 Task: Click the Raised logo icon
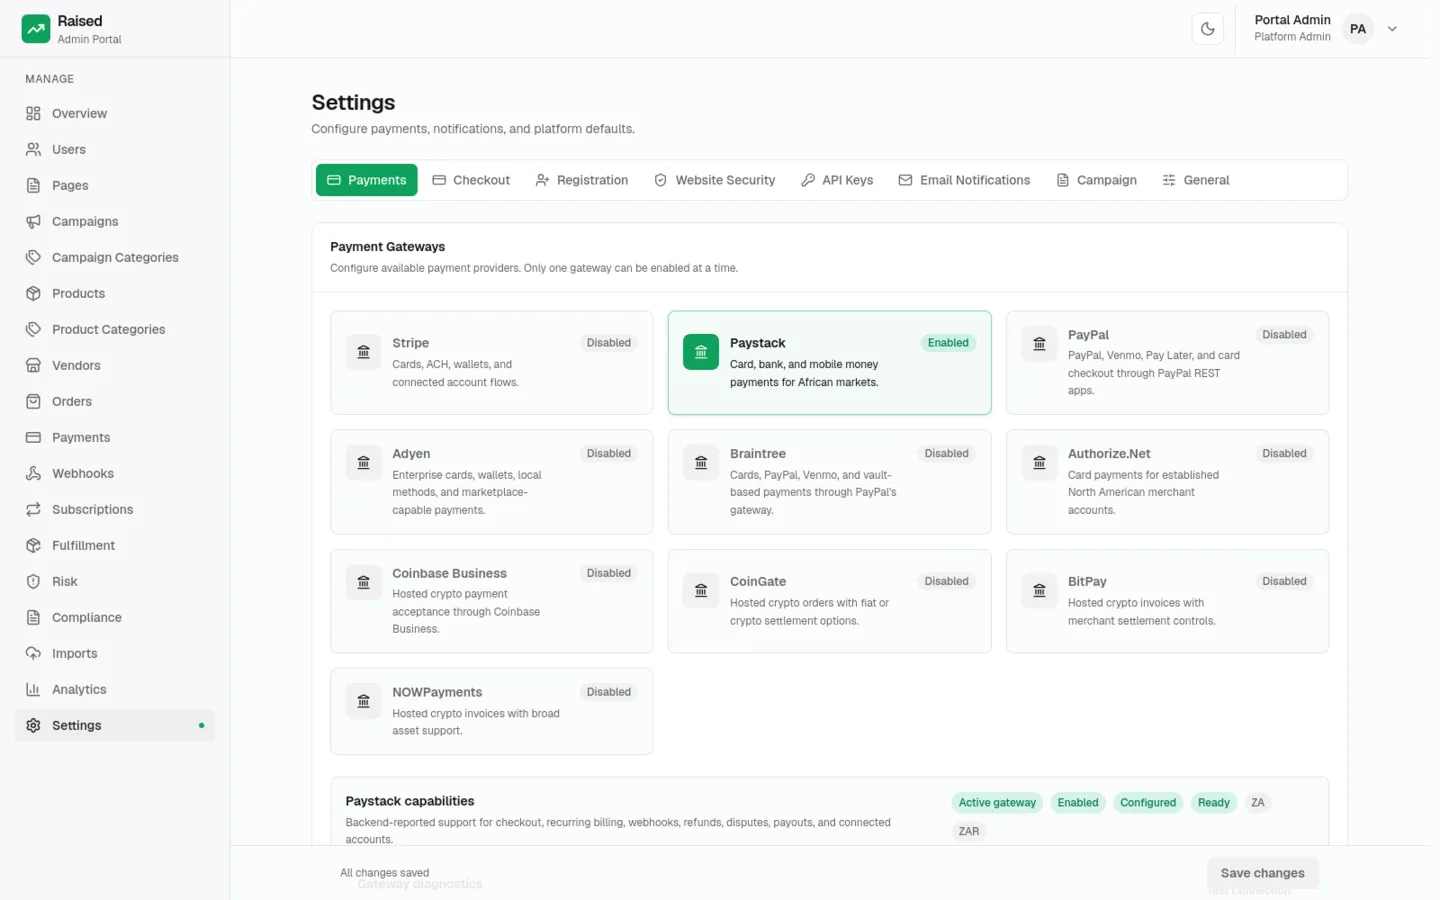tap(36, 29)
